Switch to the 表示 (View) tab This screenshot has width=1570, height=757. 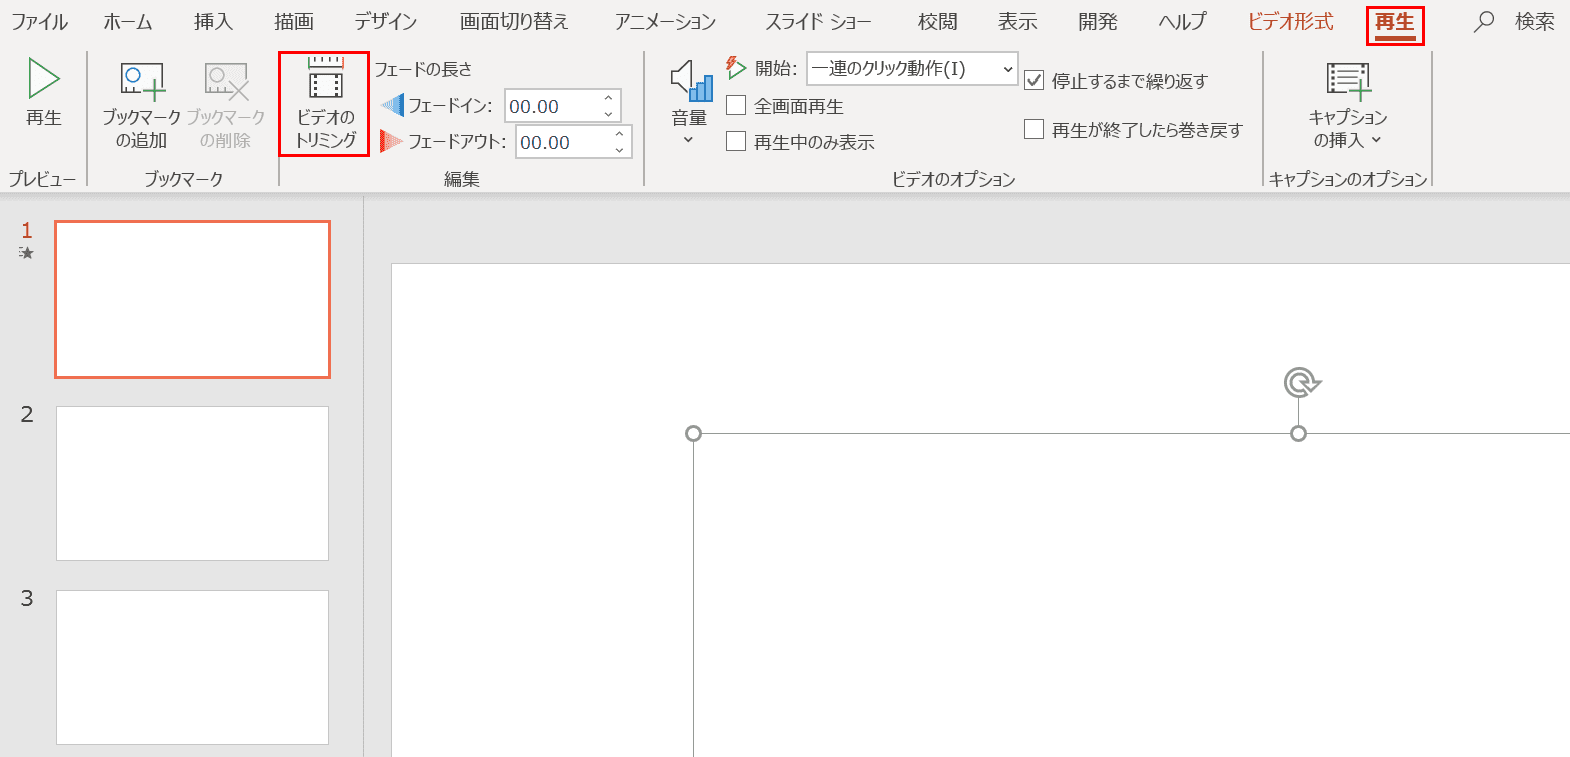tap(1018, 21)
